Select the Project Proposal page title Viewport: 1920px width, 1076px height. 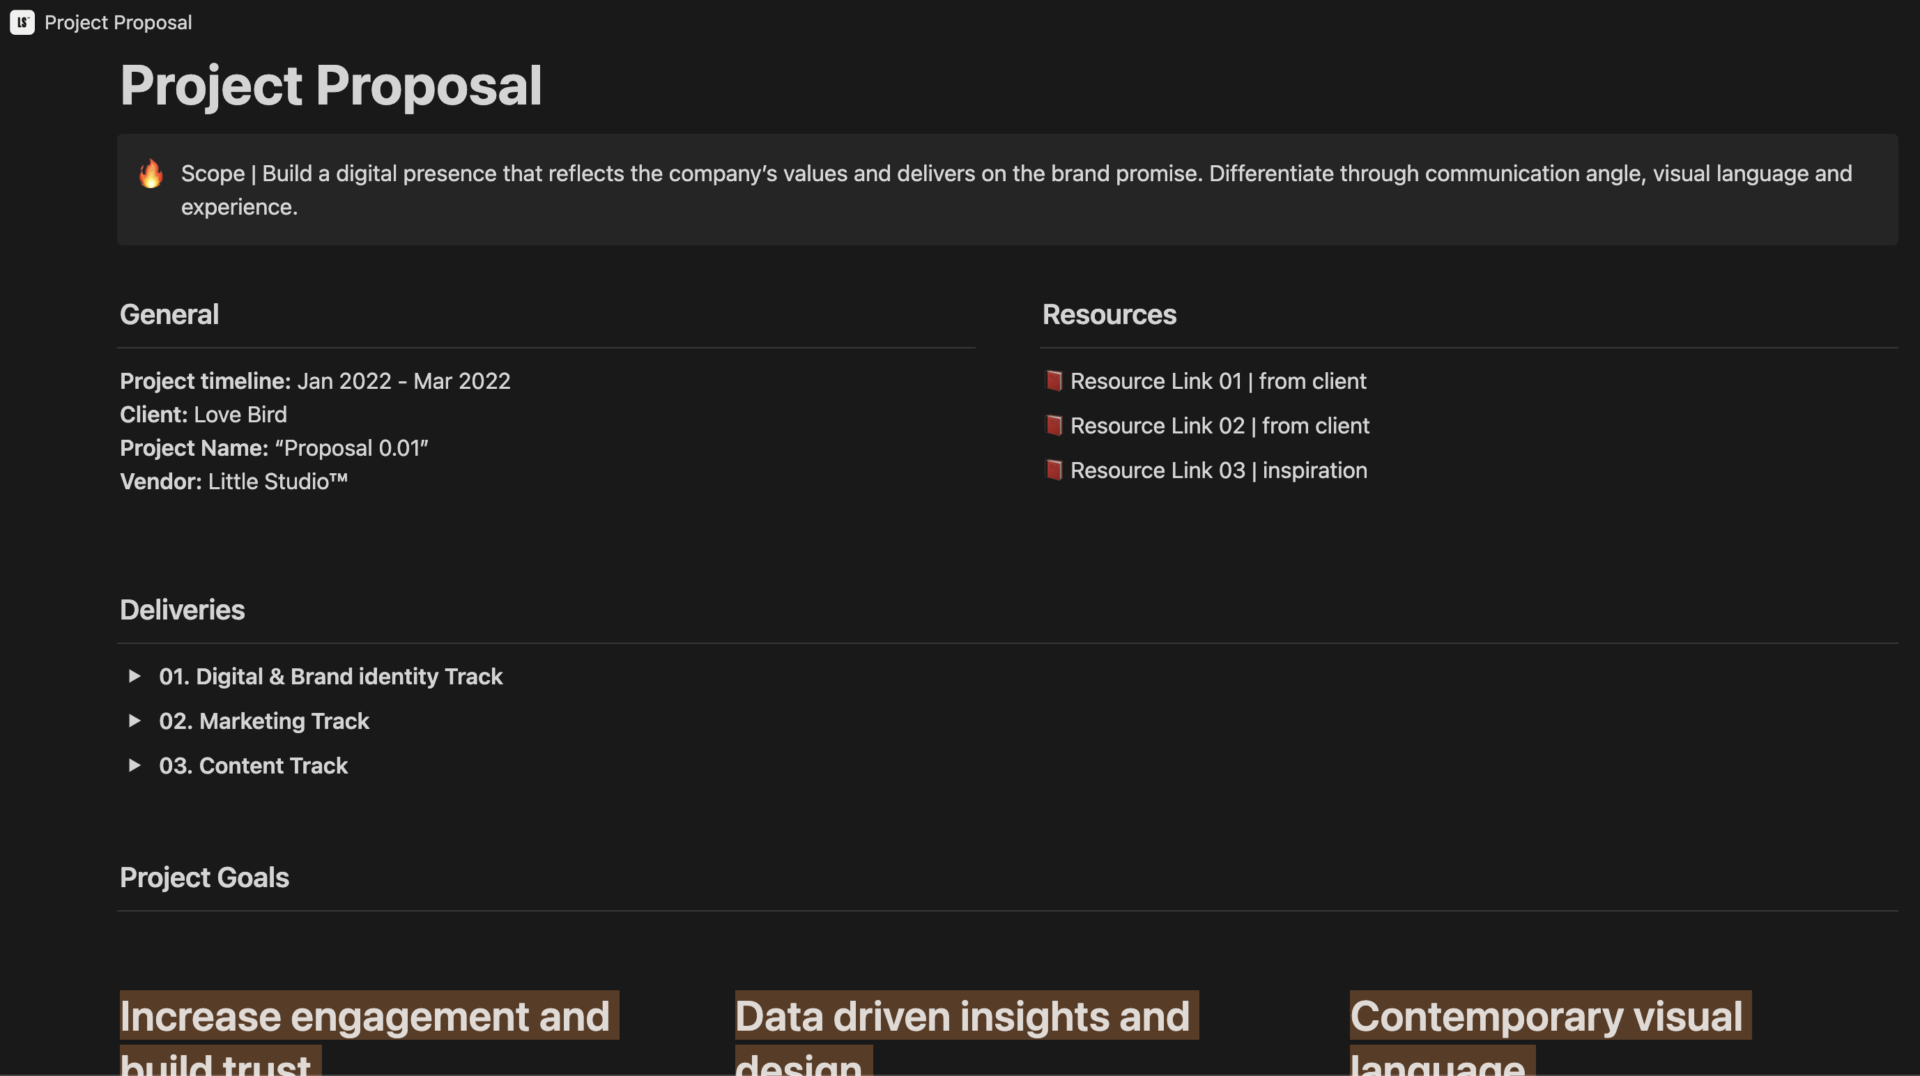pos(330,86)
